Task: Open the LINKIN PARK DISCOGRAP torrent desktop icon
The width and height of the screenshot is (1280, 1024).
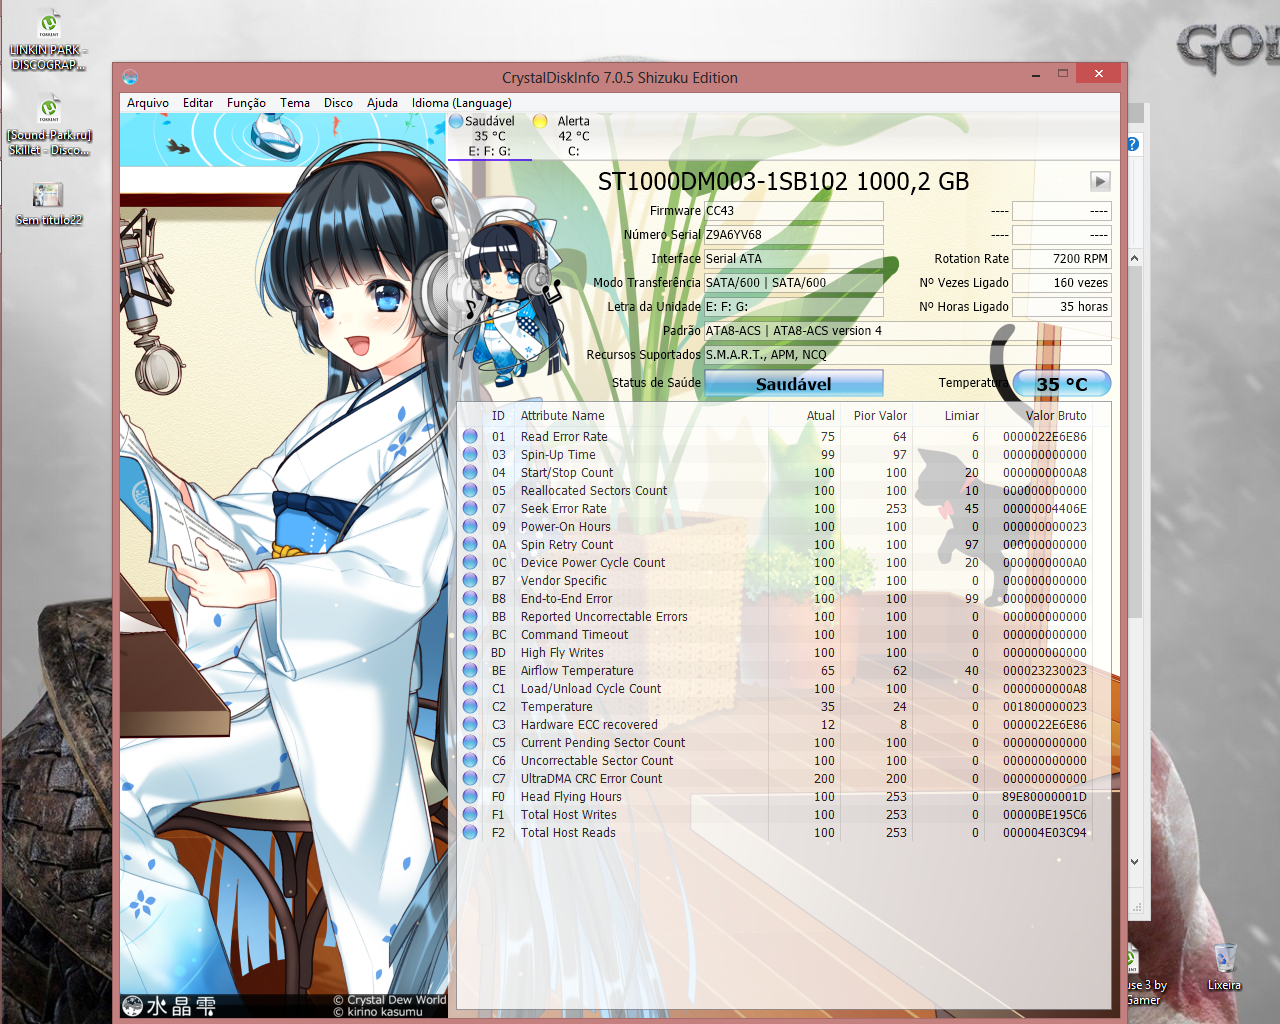Action: click(x=48, y=40)
